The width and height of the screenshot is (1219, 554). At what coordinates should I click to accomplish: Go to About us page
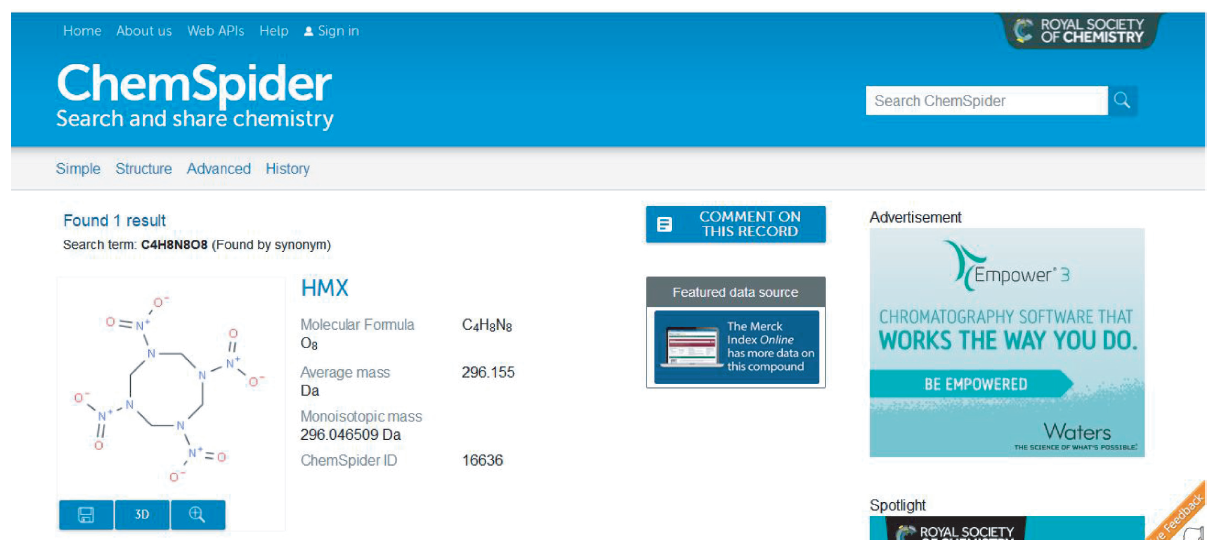[x=144, y=31]
